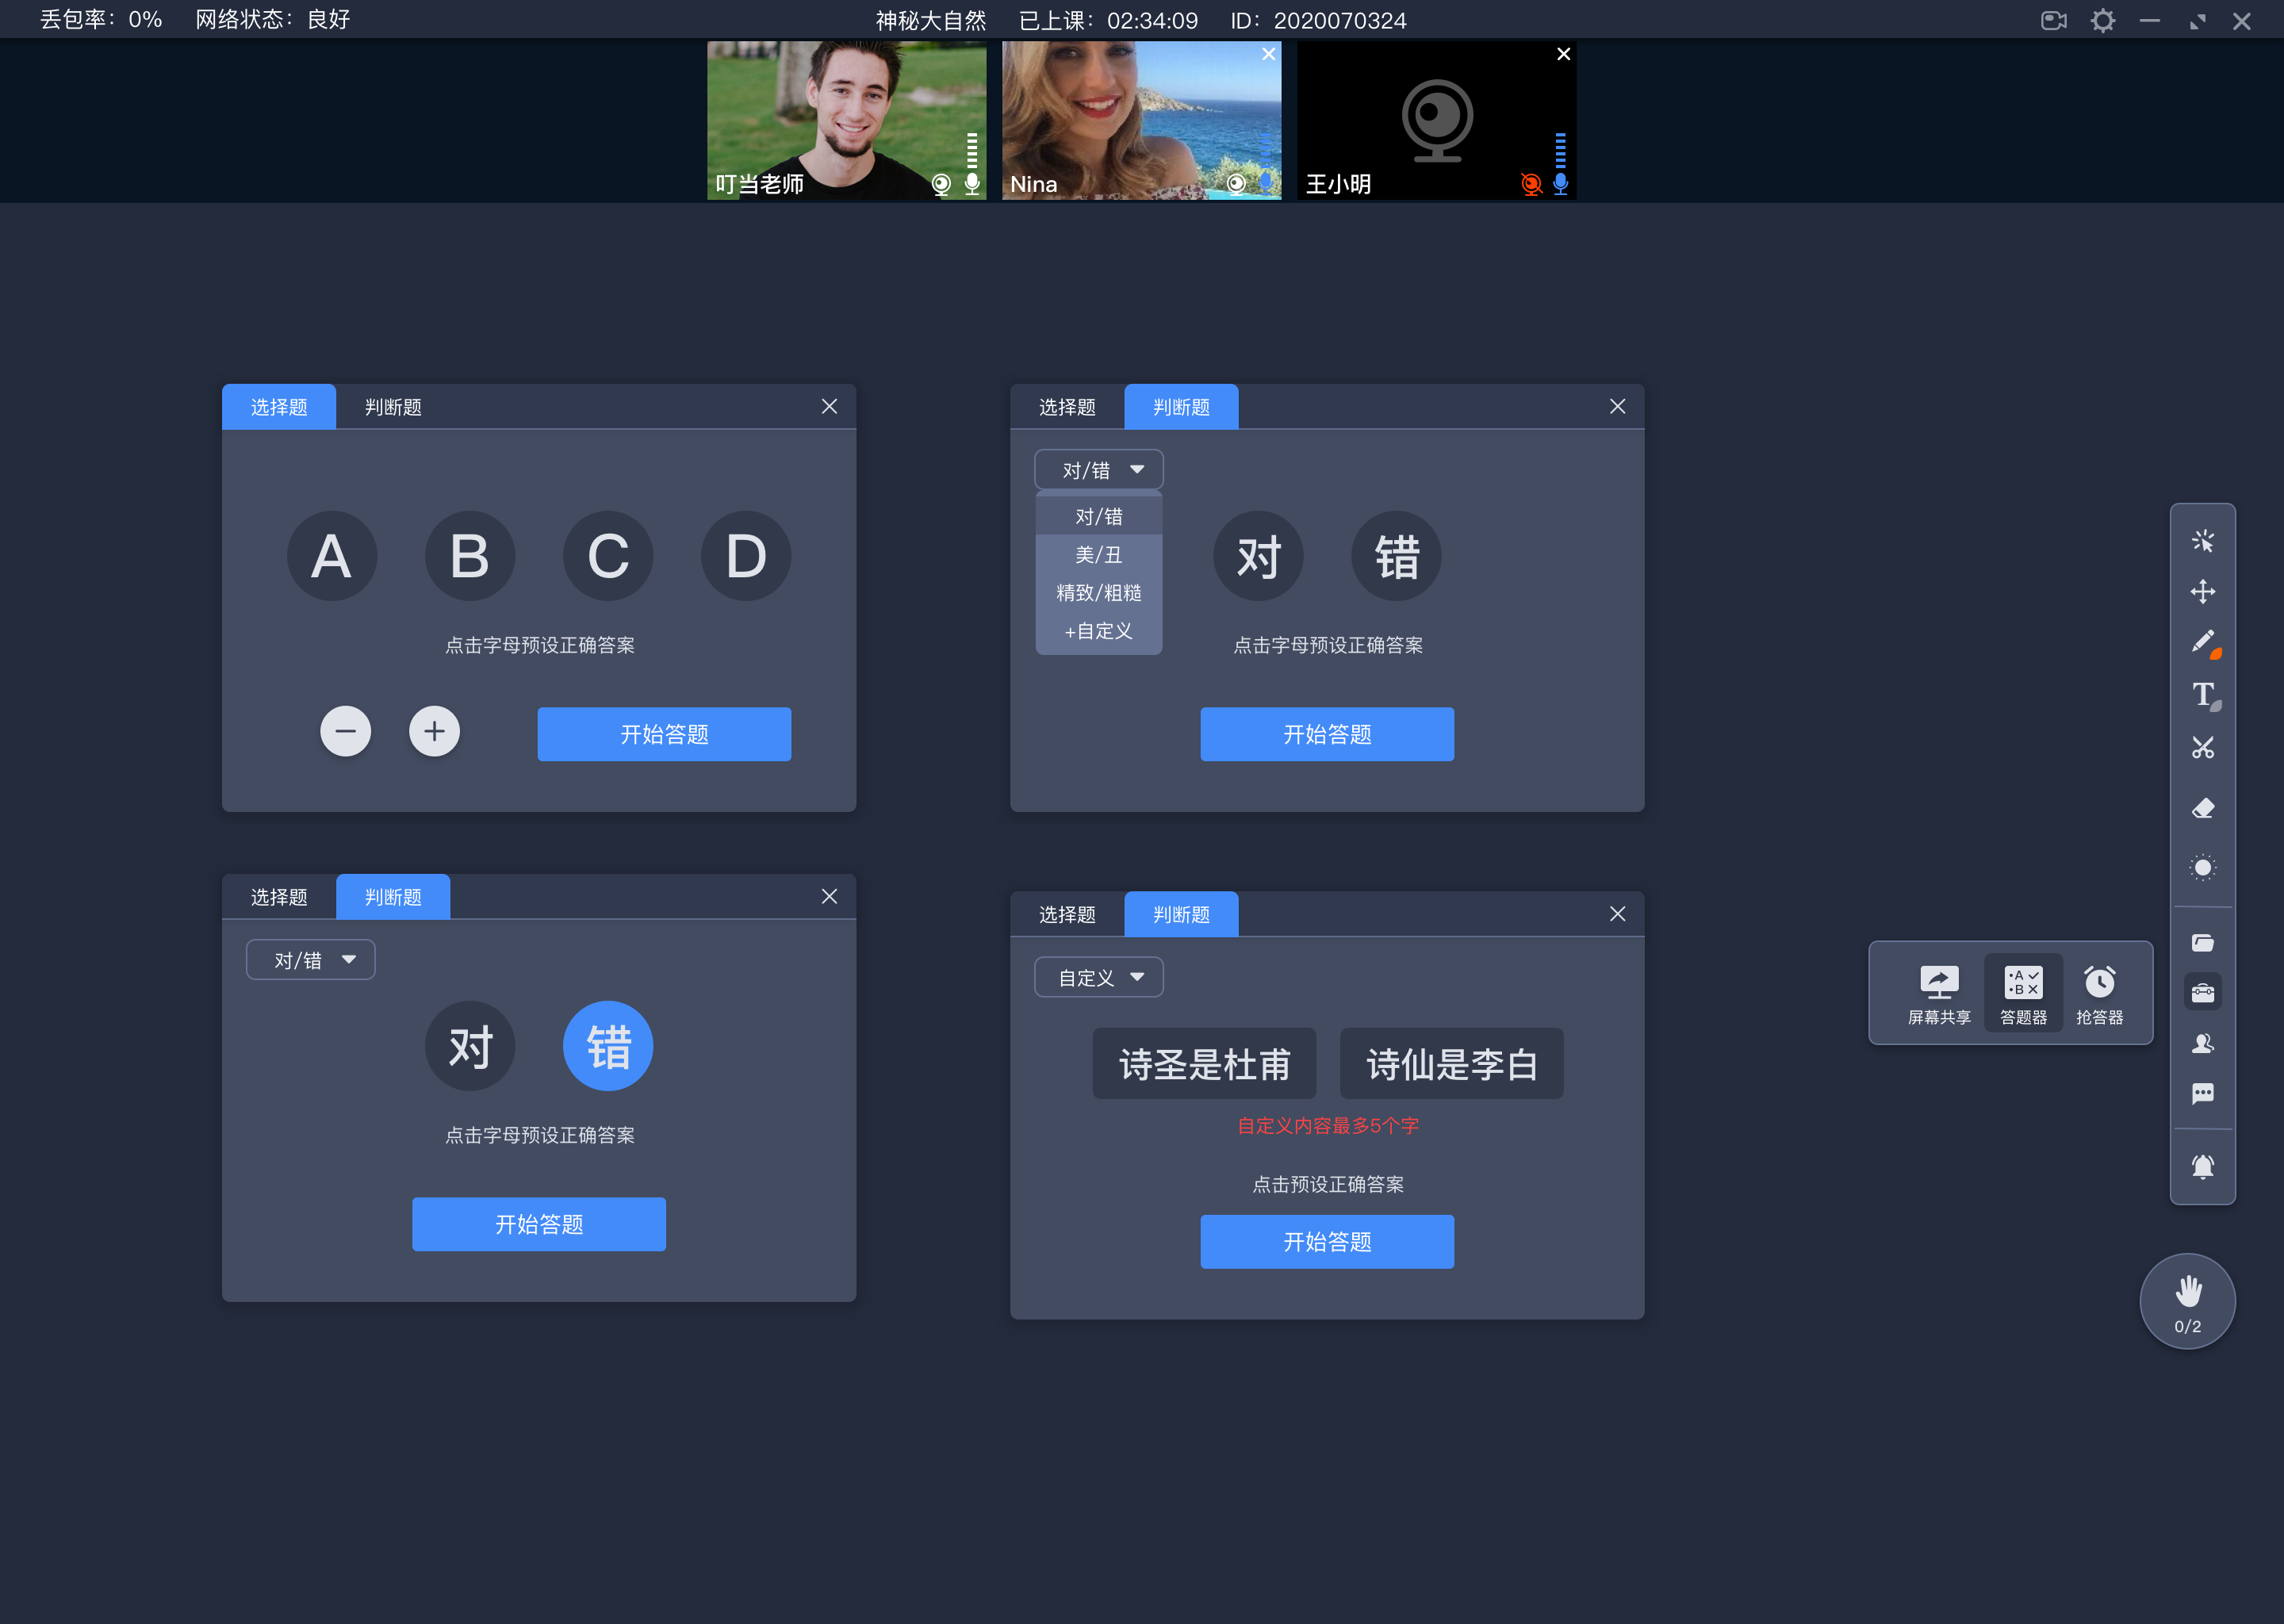Switch to 选择题 tab in top-right panel
Screen dimensions: 2284x1624
click(1068, 408)
